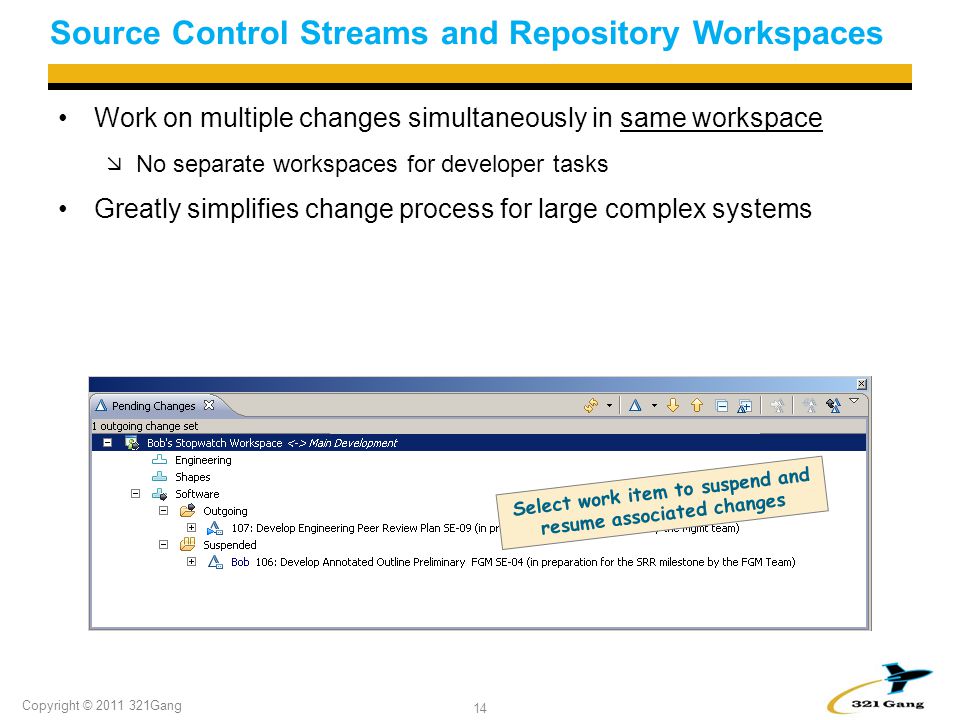Click change set 107 triangle icon
960x720 pixels.
215,528
